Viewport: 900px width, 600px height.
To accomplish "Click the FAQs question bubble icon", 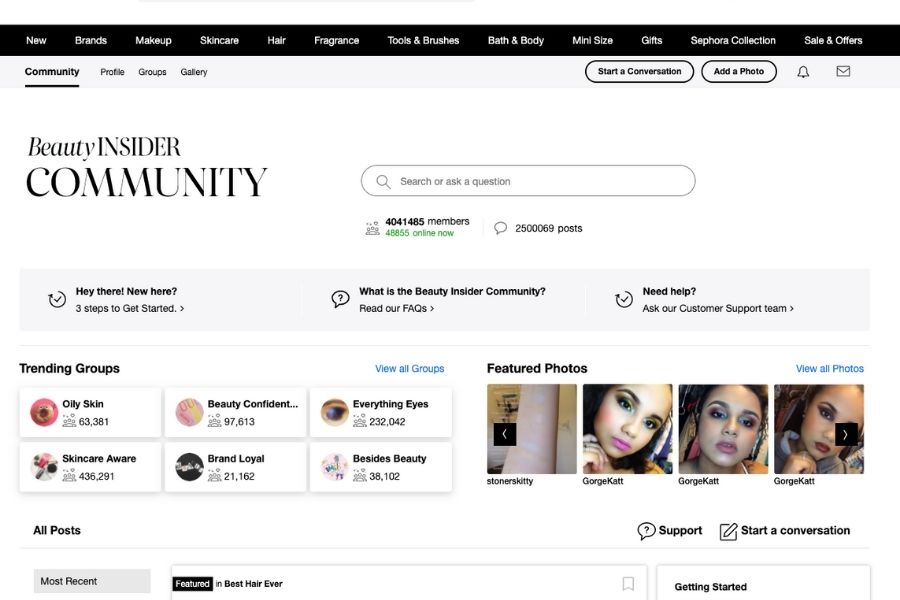I will (340, 299).
